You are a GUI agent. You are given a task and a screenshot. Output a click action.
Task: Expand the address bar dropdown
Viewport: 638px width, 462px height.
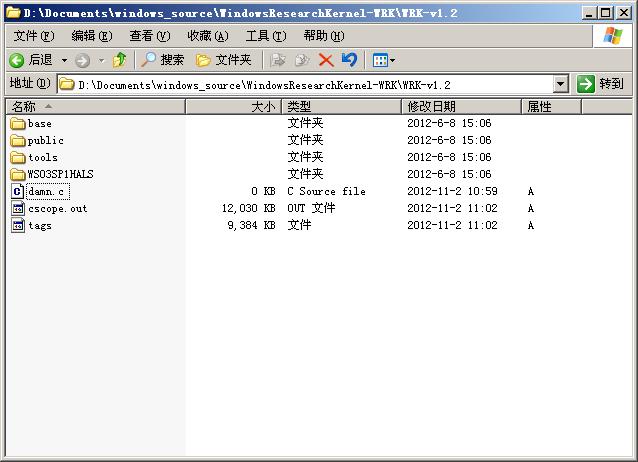(561, 84)
